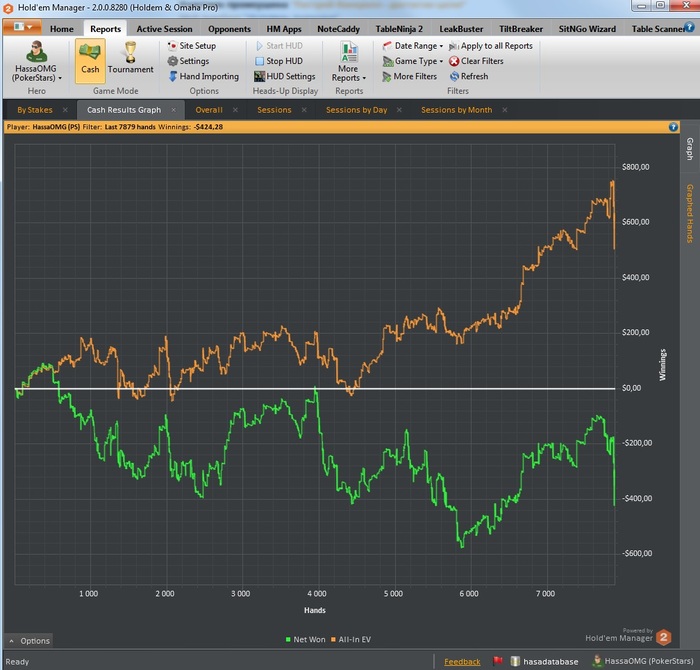
Task: Click the ribbon help icon
Action: [690, 27]
